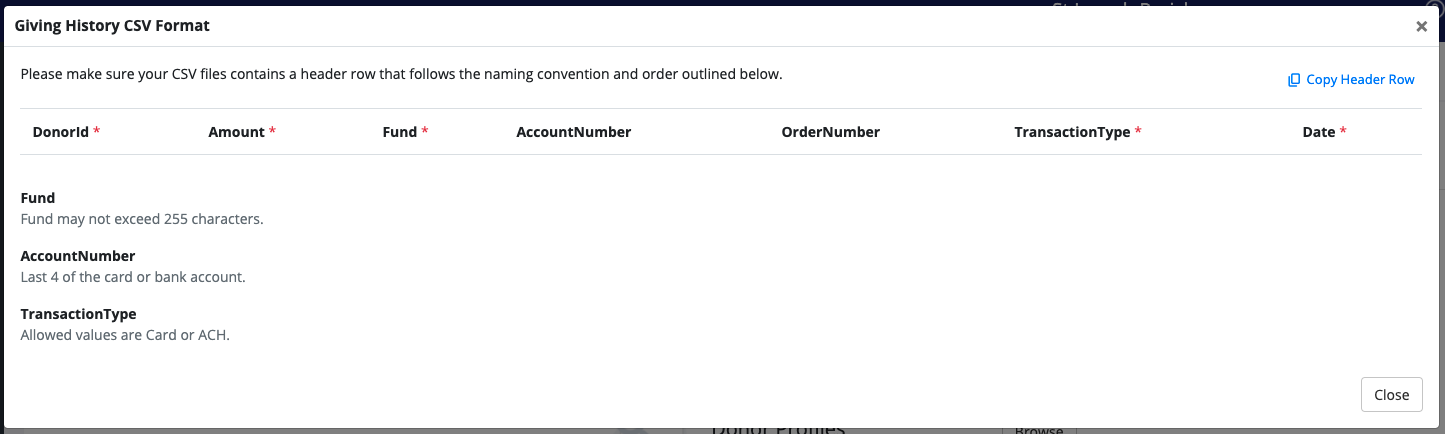Click the copy icon beside Copy Header Row
This screenshot has height=434, width=1445.
1294,80
